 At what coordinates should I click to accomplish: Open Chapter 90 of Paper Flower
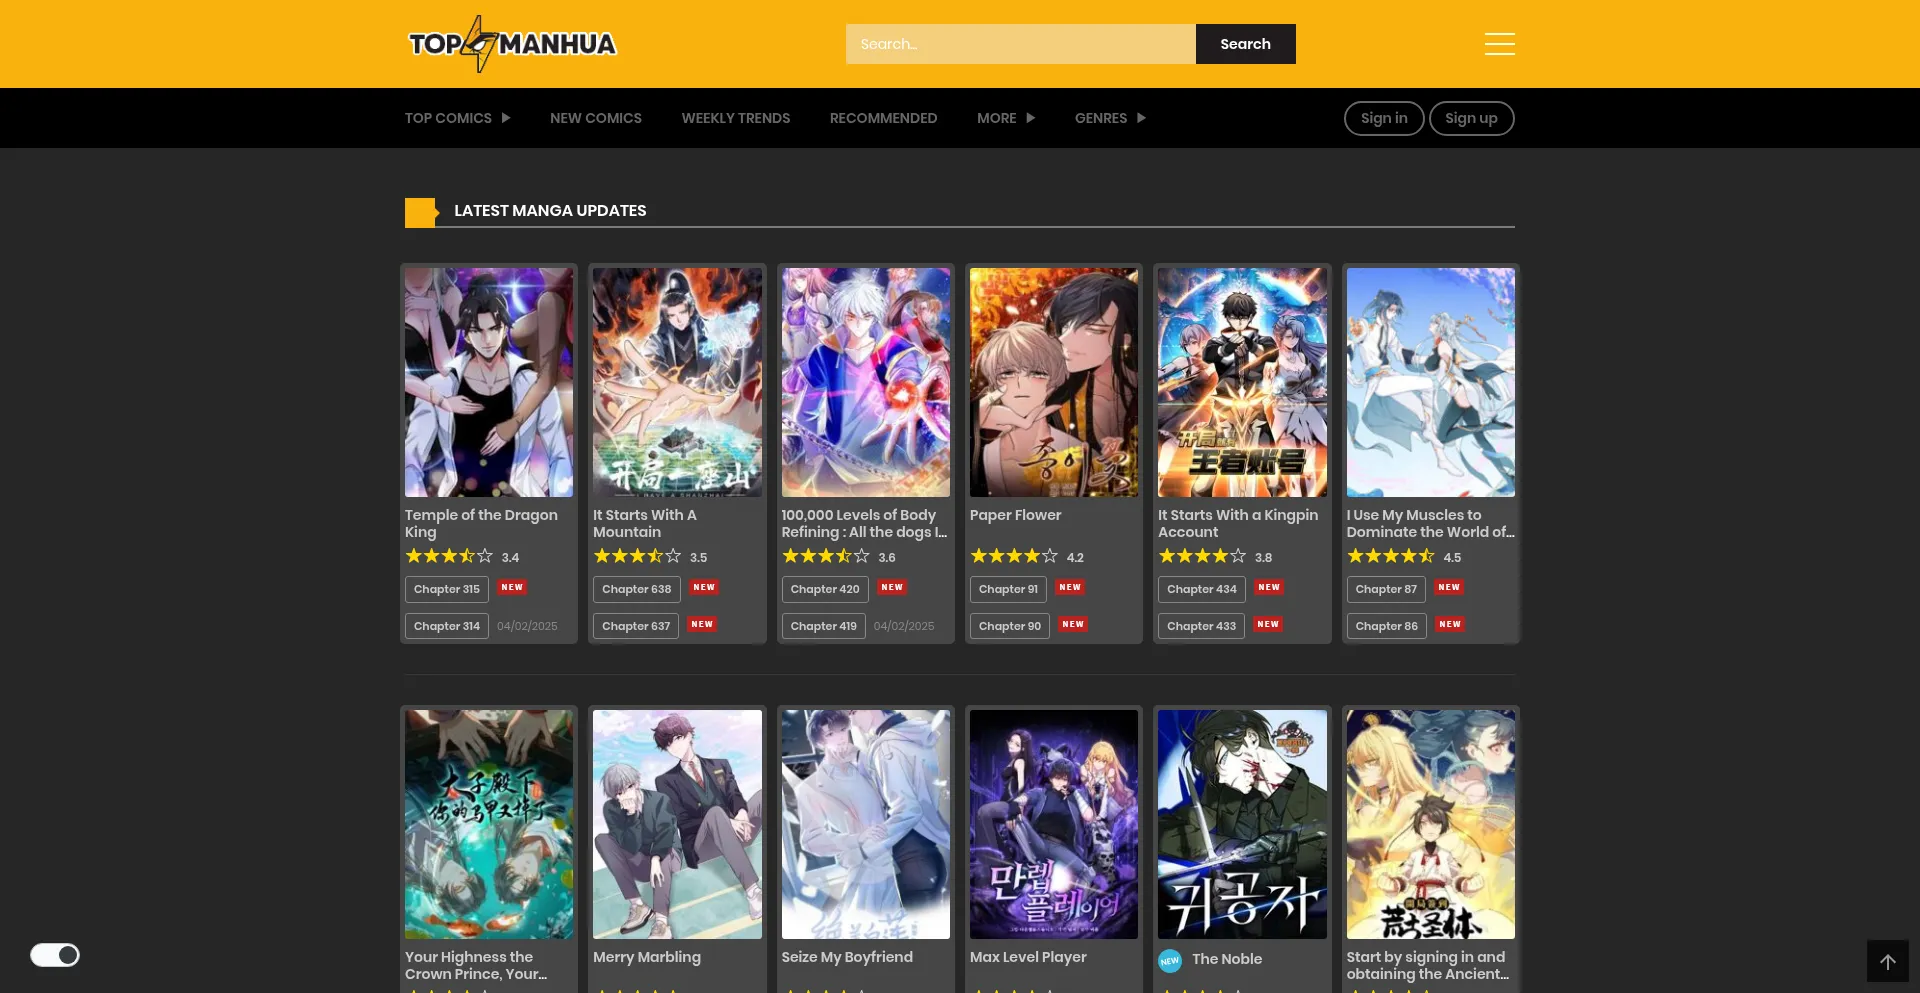click(1010, 626)
